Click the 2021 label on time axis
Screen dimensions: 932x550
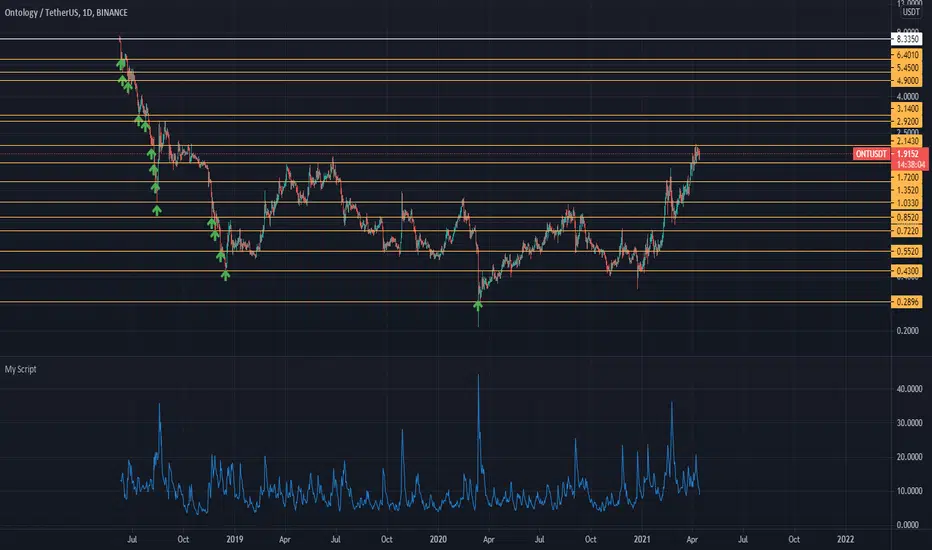coord(641,539)
